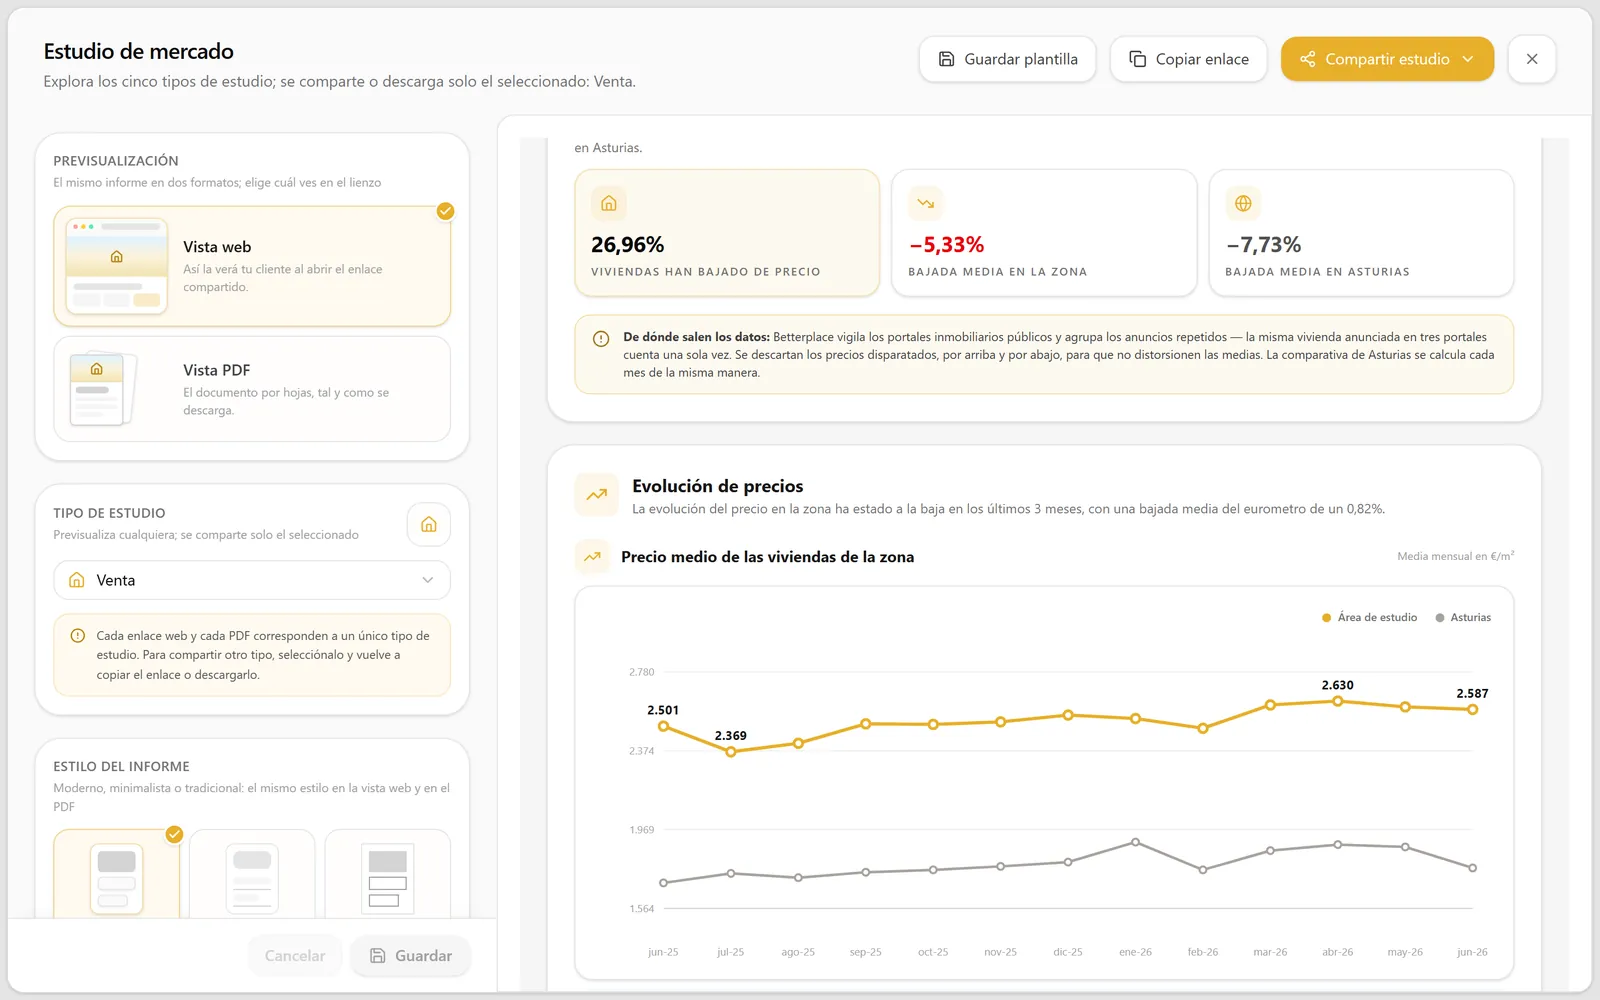Click the disk icon on the Guardar button
This screenshot has height=1000, width=1600.
pyautogui.click(x=378, y=956)
